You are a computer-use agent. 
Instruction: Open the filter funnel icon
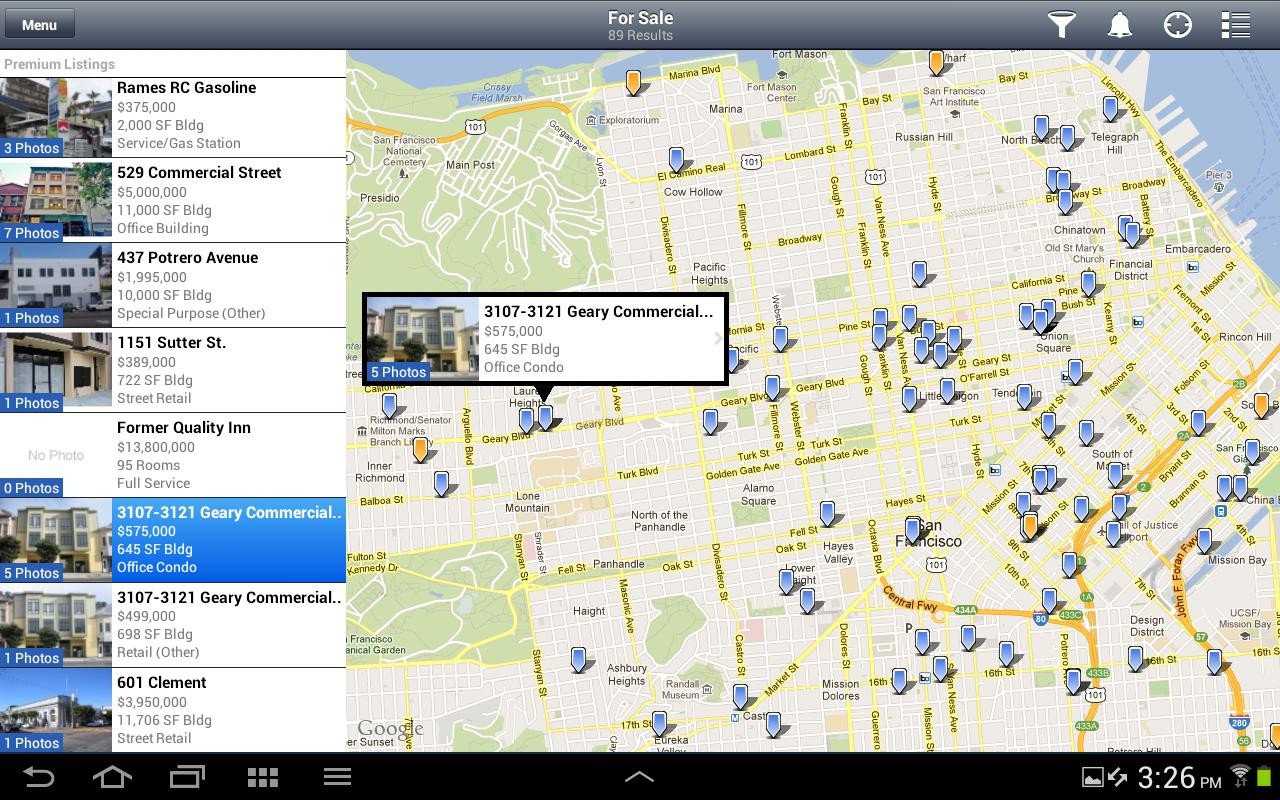(1061, 25)
